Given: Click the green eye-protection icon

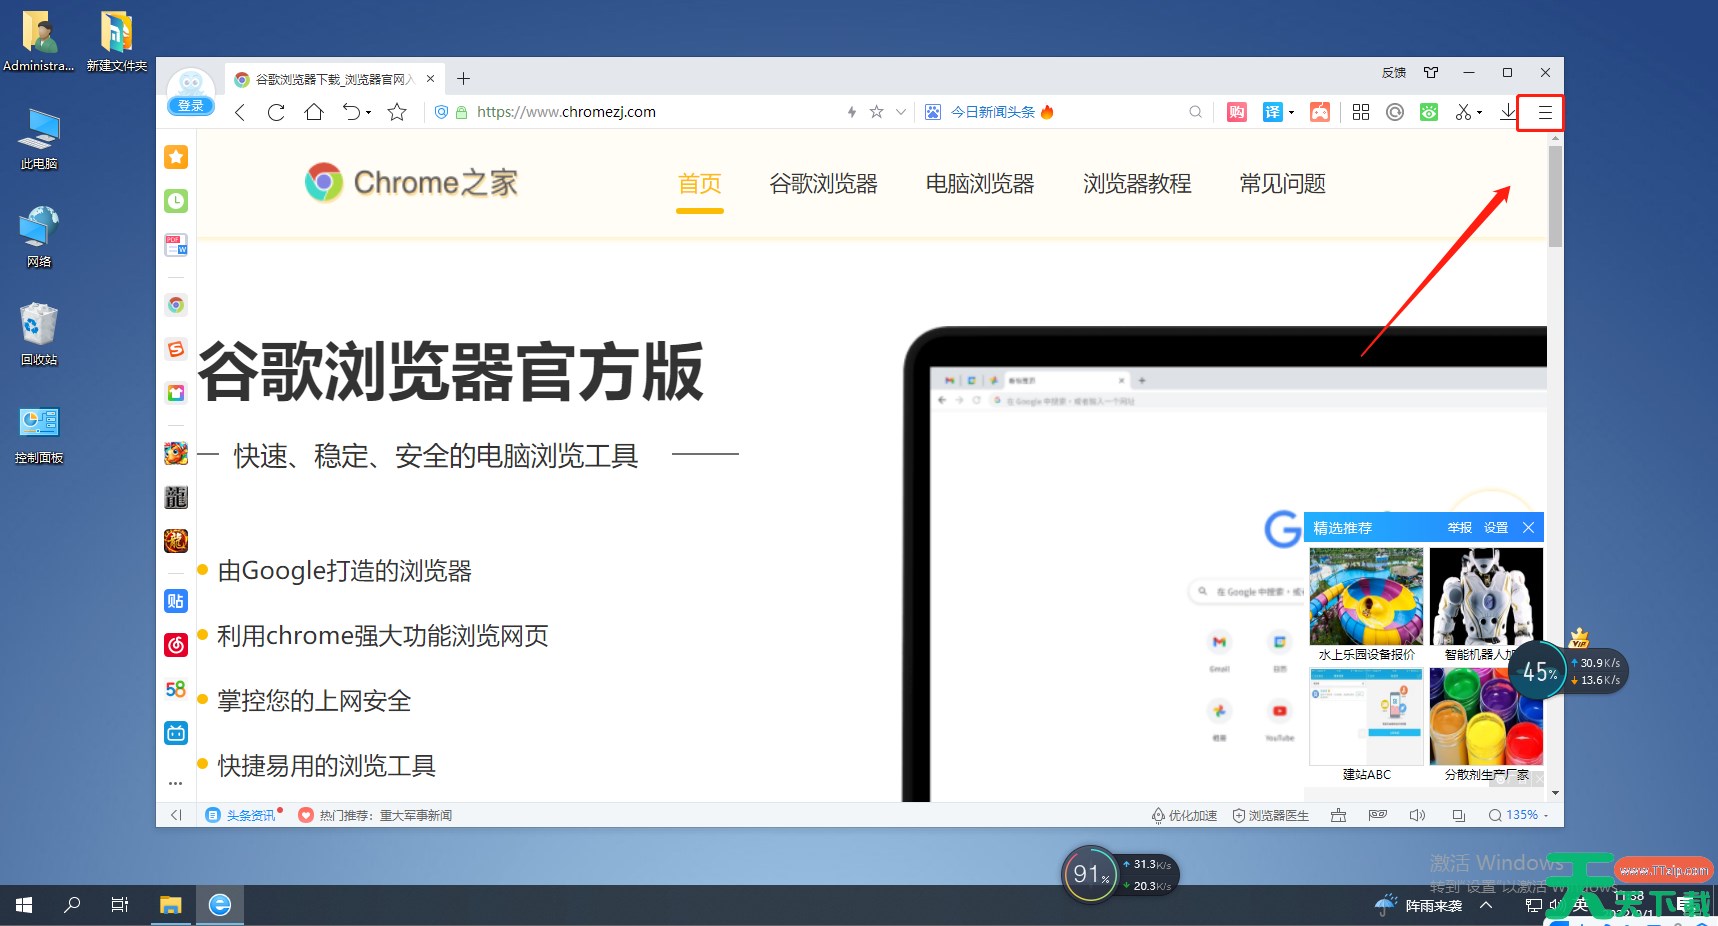Looking at the screenshot, I should coord(1429,112).
